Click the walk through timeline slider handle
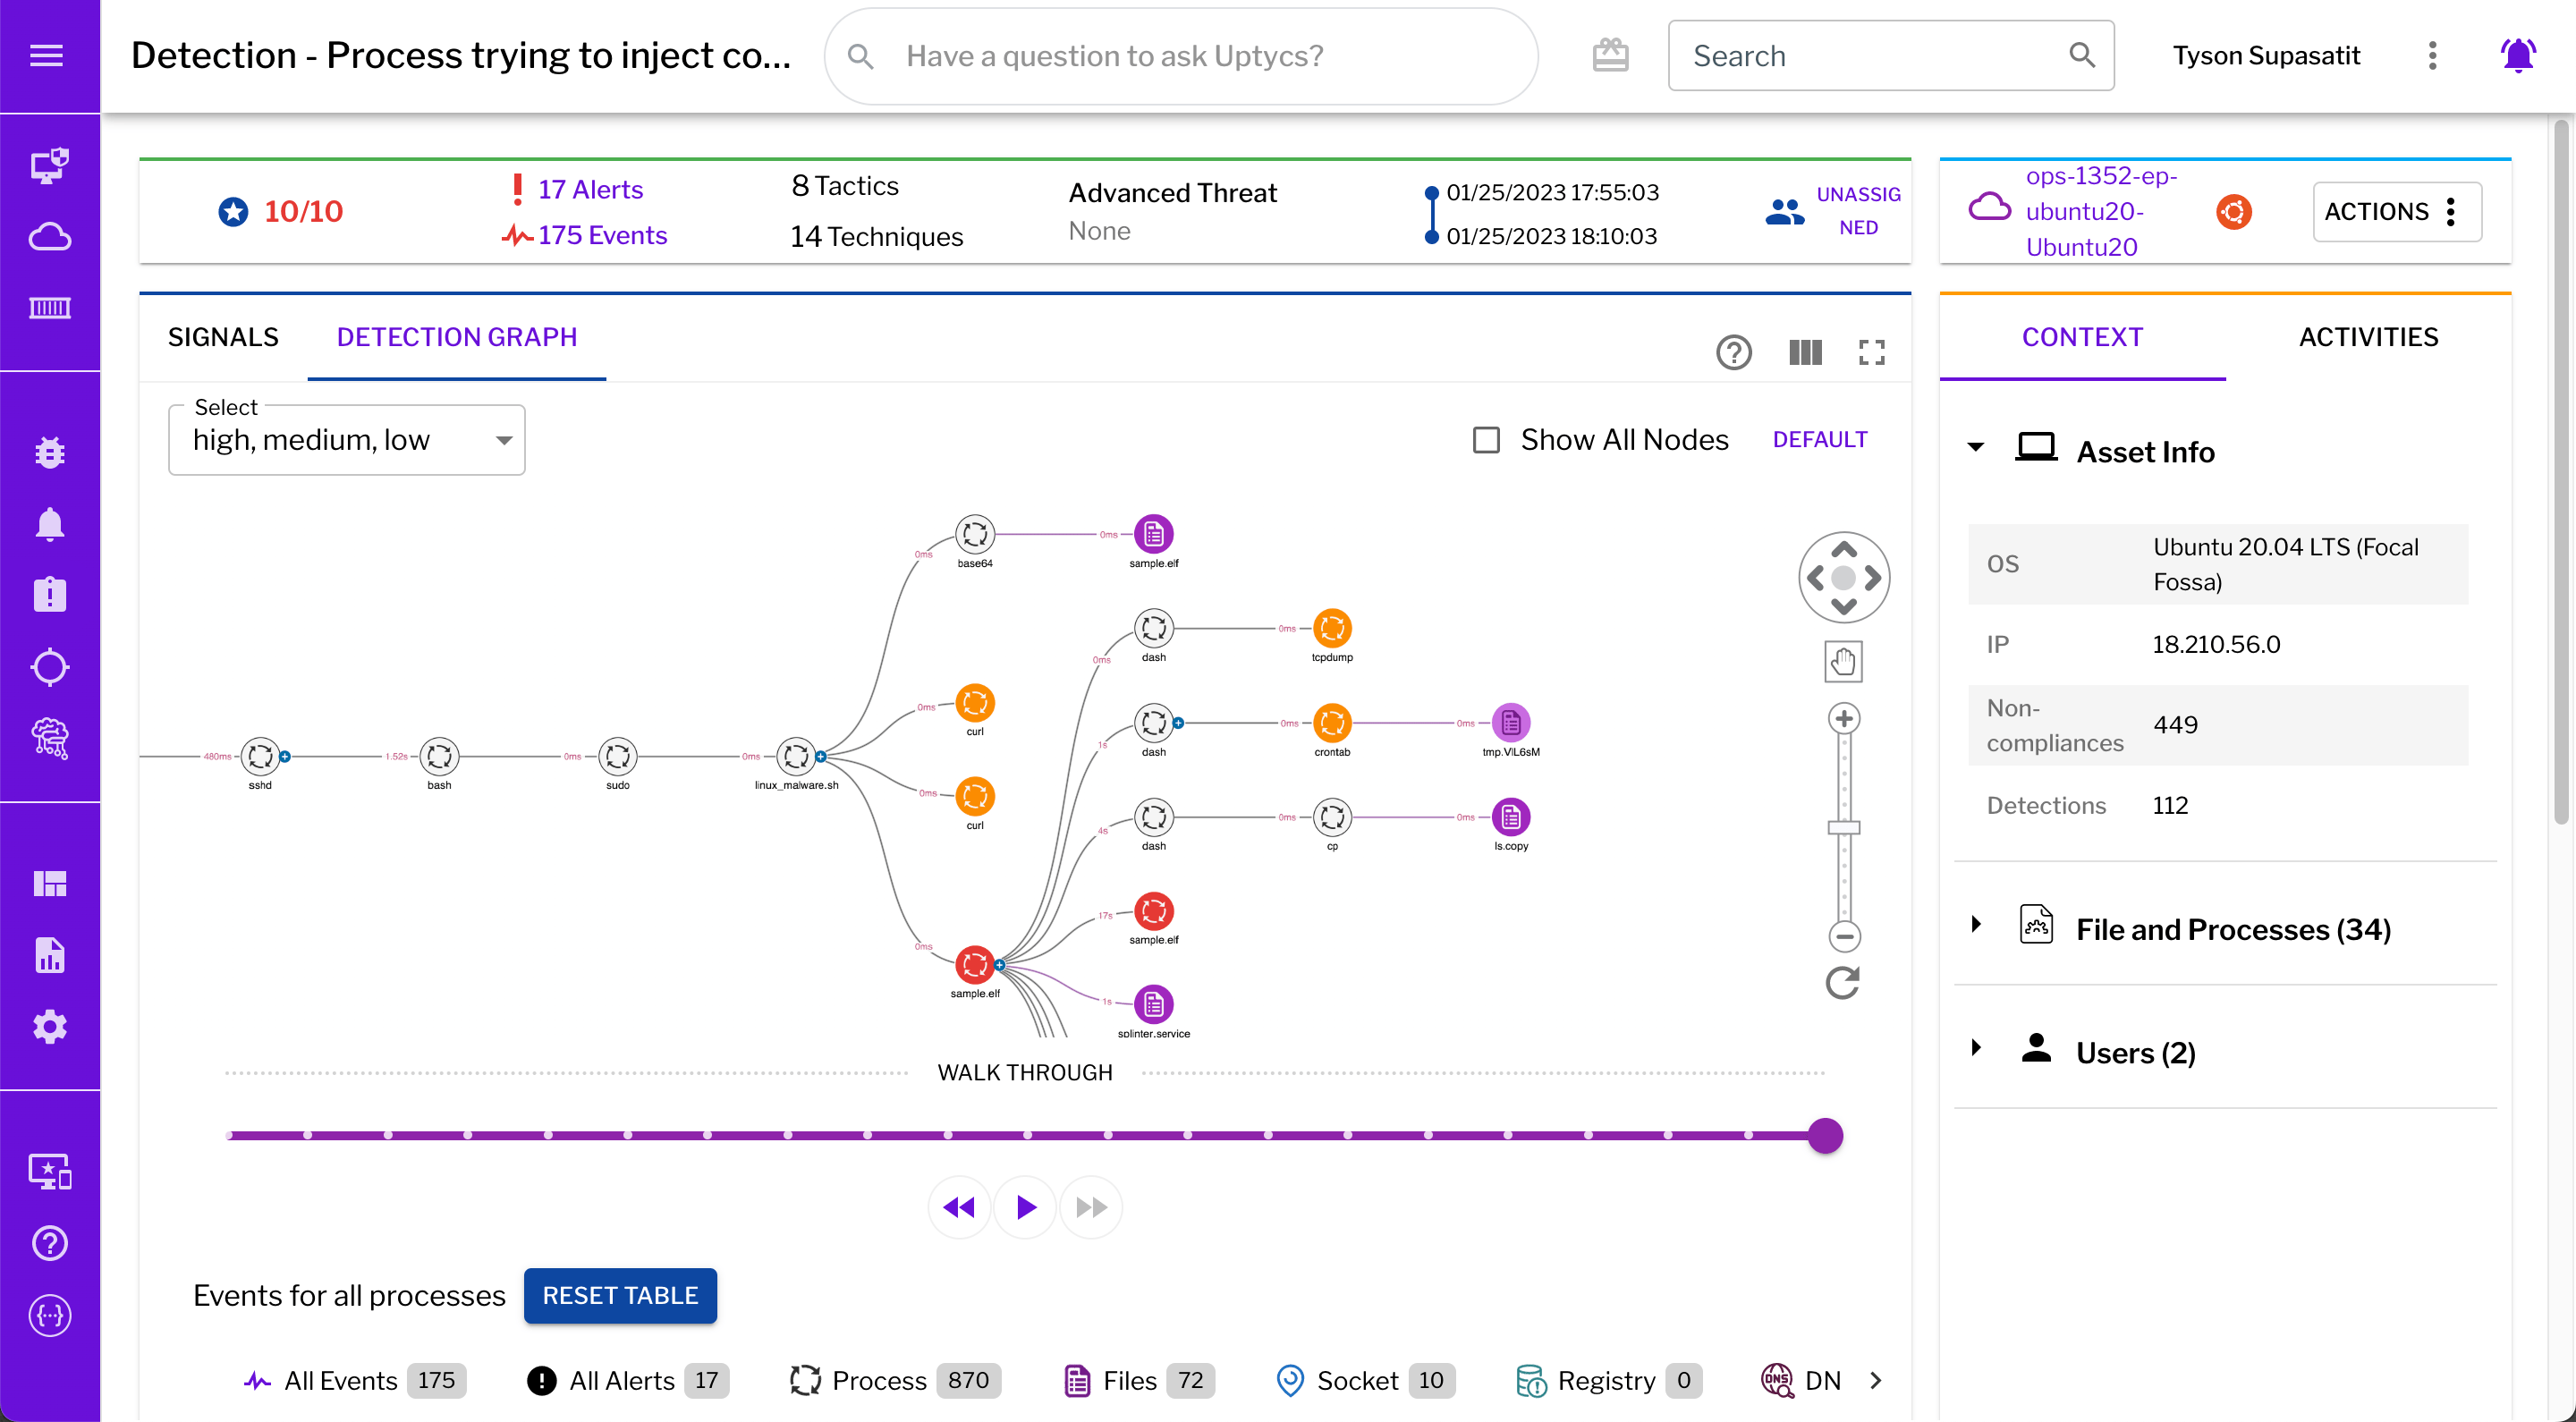Image resolution: width=2576 pixels, height=1422 pixels. click(x=1825, y=1136)
